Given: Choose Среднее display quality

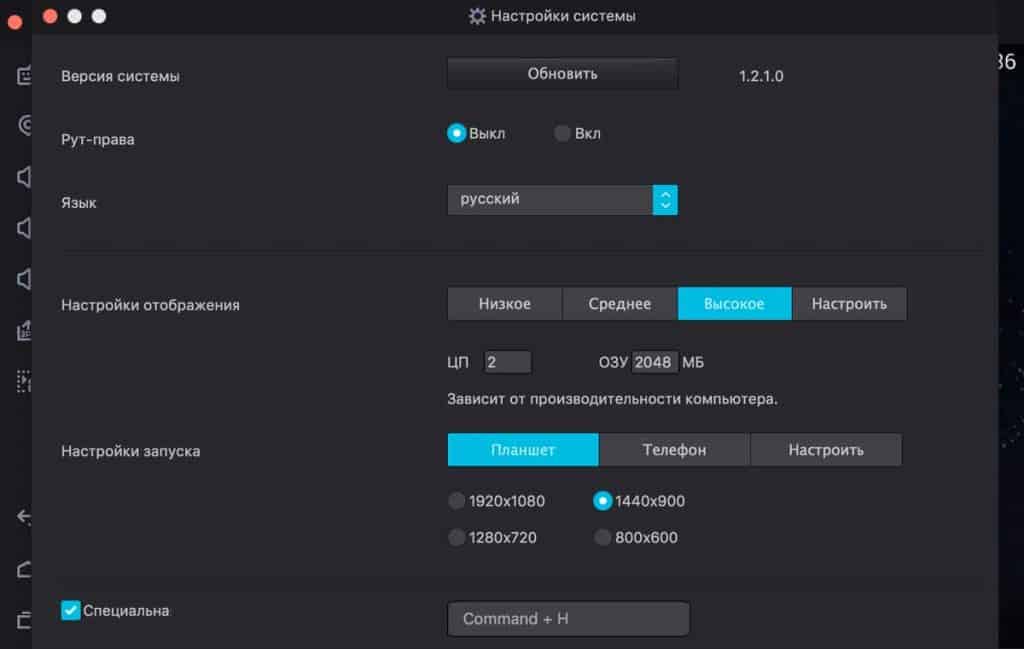Looking at the screenshot, I should click(619, 304).
